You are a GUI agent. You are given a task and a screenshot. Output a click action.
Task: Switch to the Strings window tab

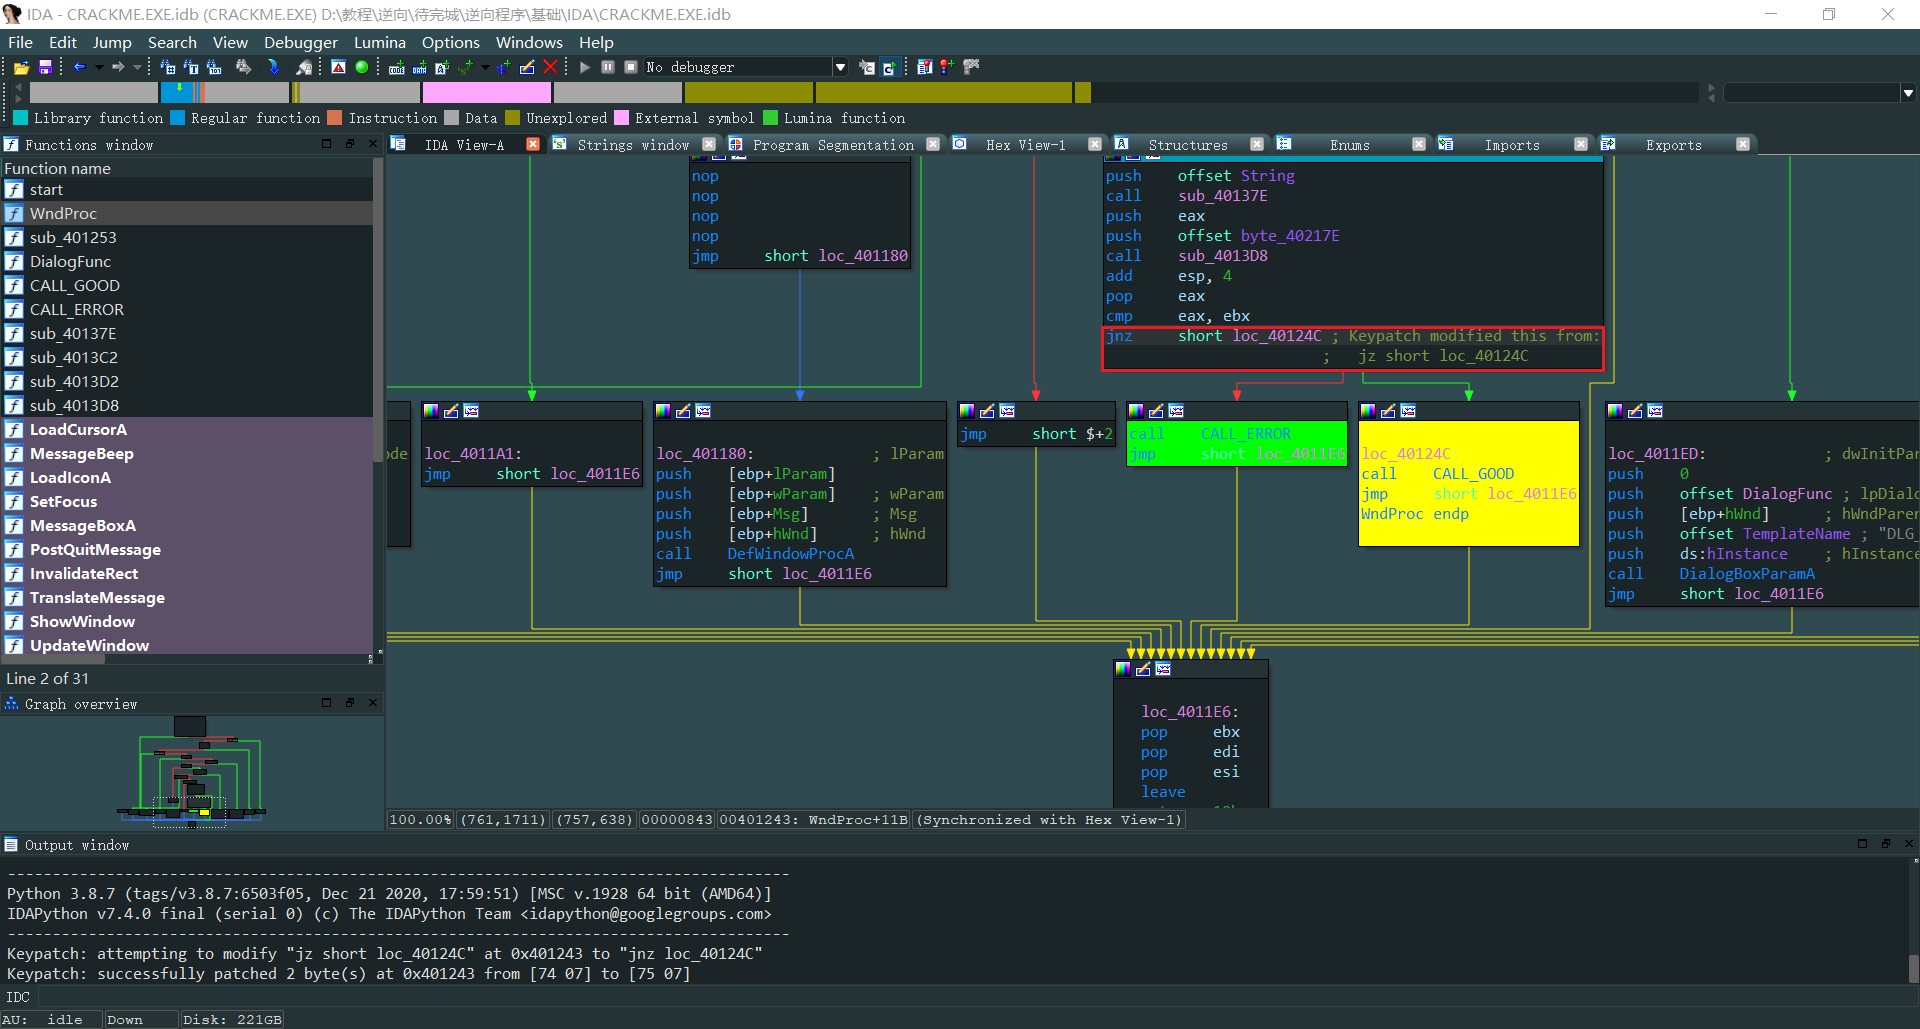coord(633,145)
